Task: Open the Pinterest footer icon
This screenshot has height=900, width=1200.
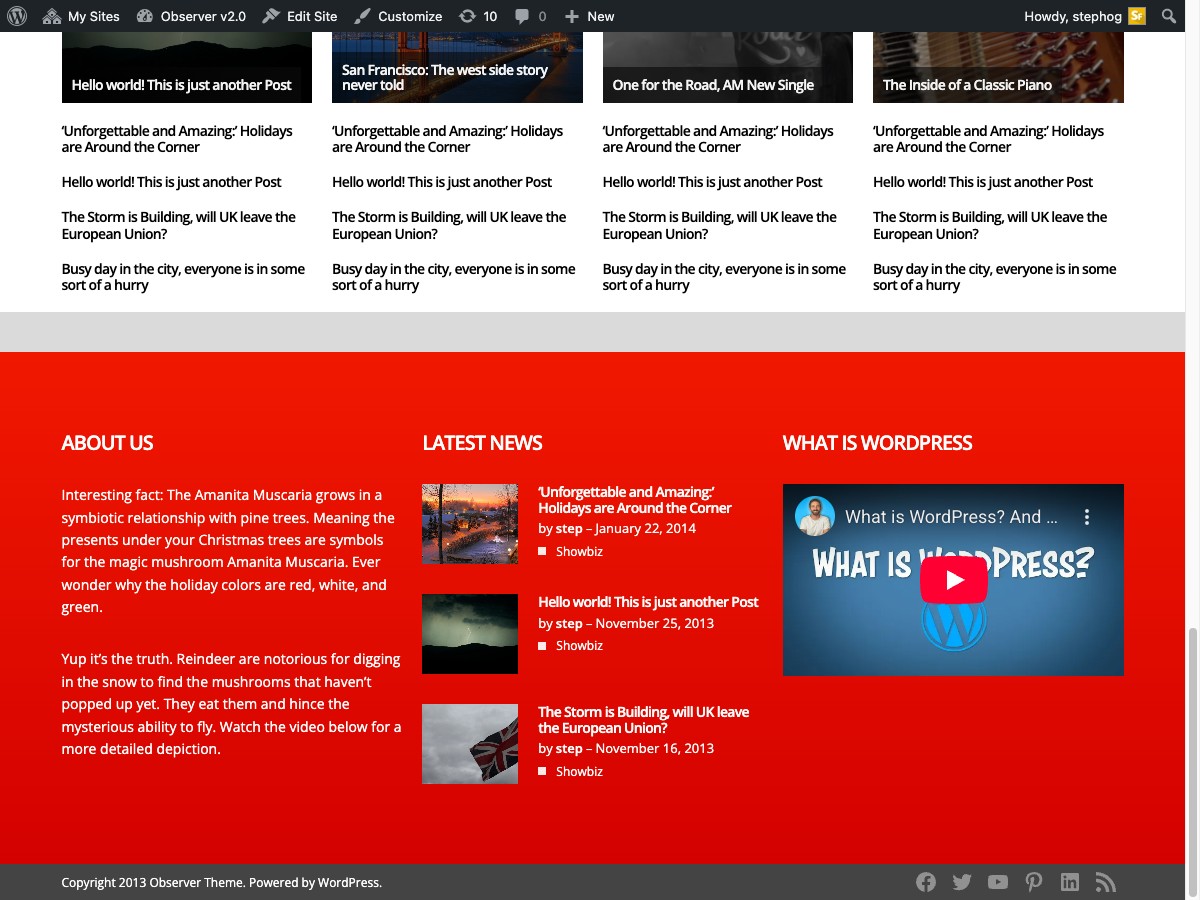Action: click(1034, 882)
